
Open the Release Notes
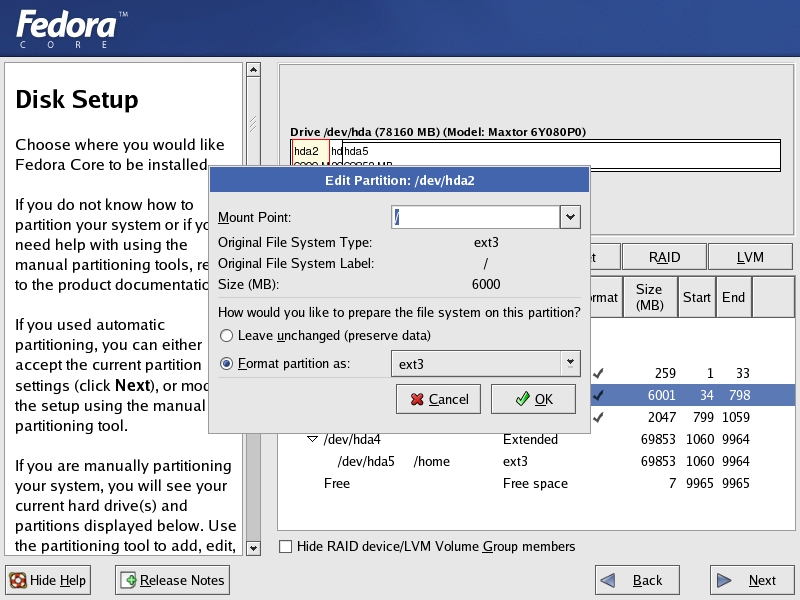click(172, 580)
